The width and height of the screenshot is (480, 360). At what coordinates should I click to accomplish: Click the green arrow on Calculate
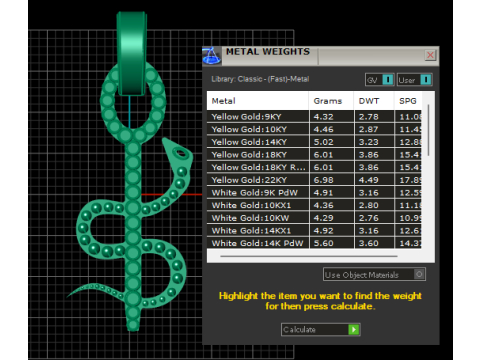[x=354, y=329]
